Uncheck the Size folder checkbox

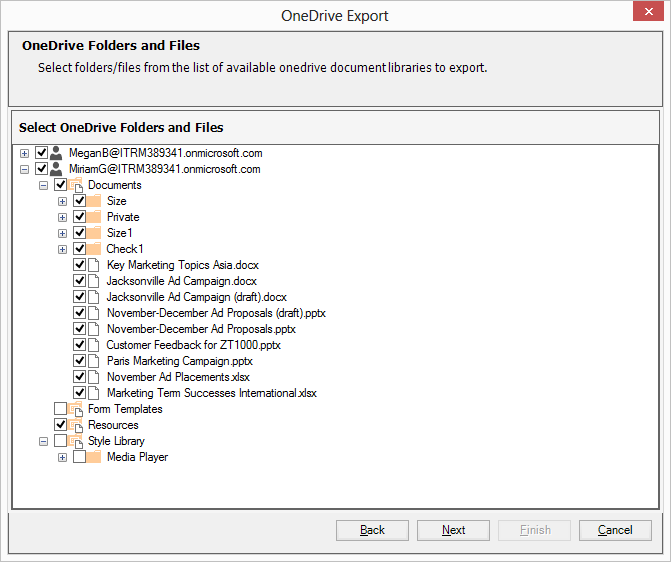point(80,200)
